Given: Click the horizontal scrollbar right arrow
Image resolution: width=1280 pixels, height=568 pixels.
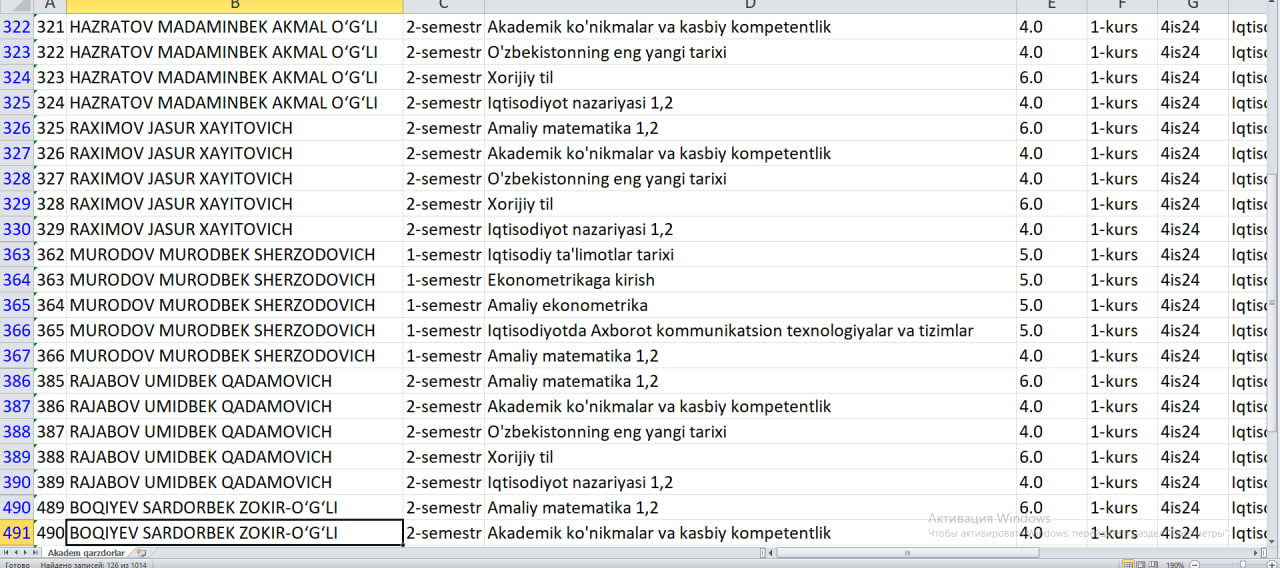Looking at the screenshot, I should [x=1255, y=553].
